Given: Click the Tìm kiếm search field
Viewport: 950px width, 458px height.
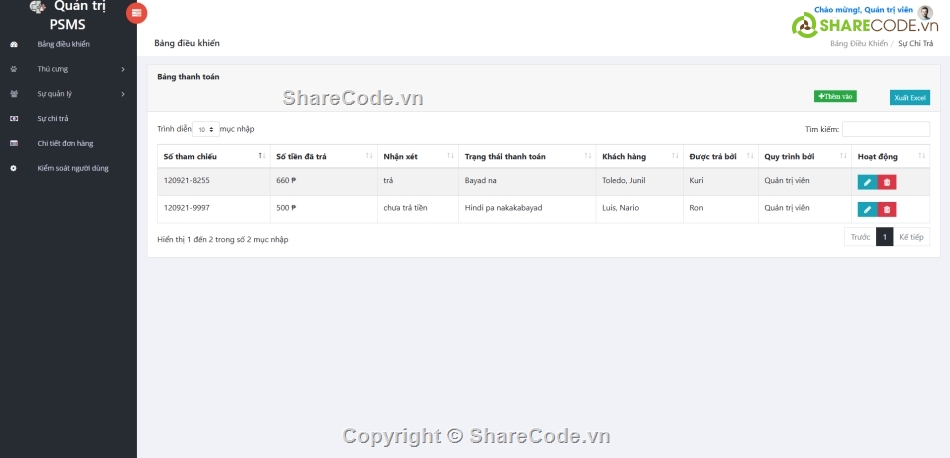Looking at the screenshot, I should click(x=885, y=129).
